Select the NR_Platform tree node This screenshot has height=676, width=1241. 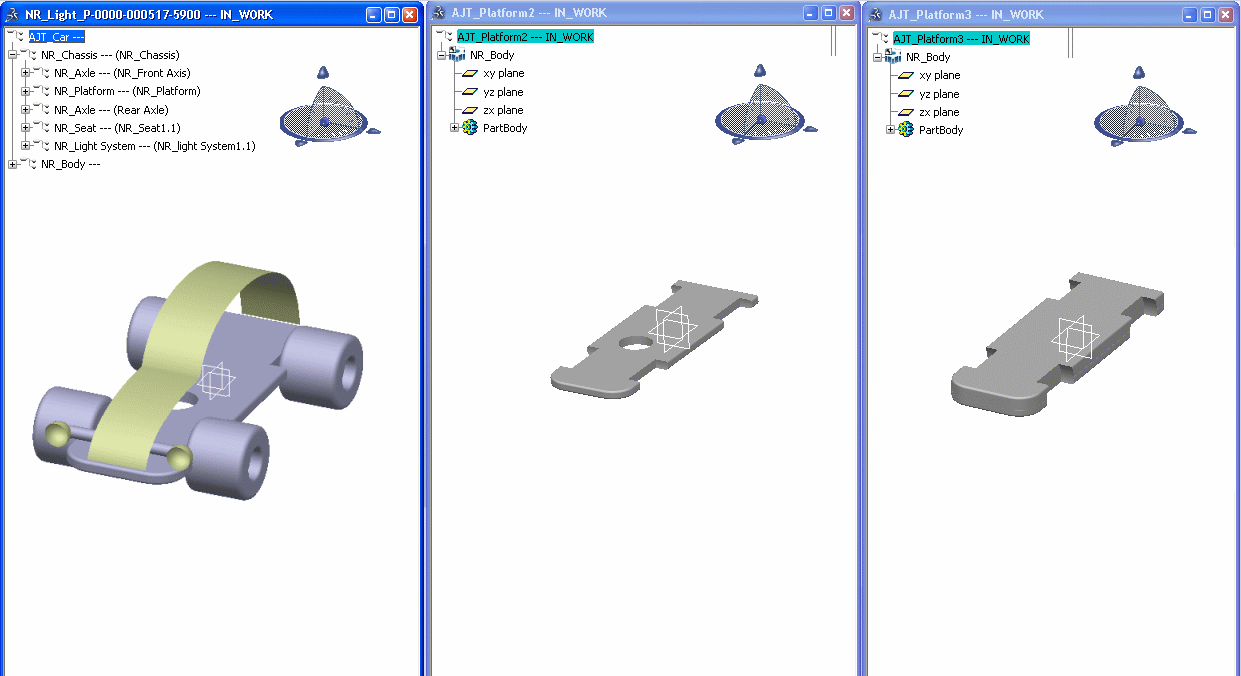[x=127, y=91]
